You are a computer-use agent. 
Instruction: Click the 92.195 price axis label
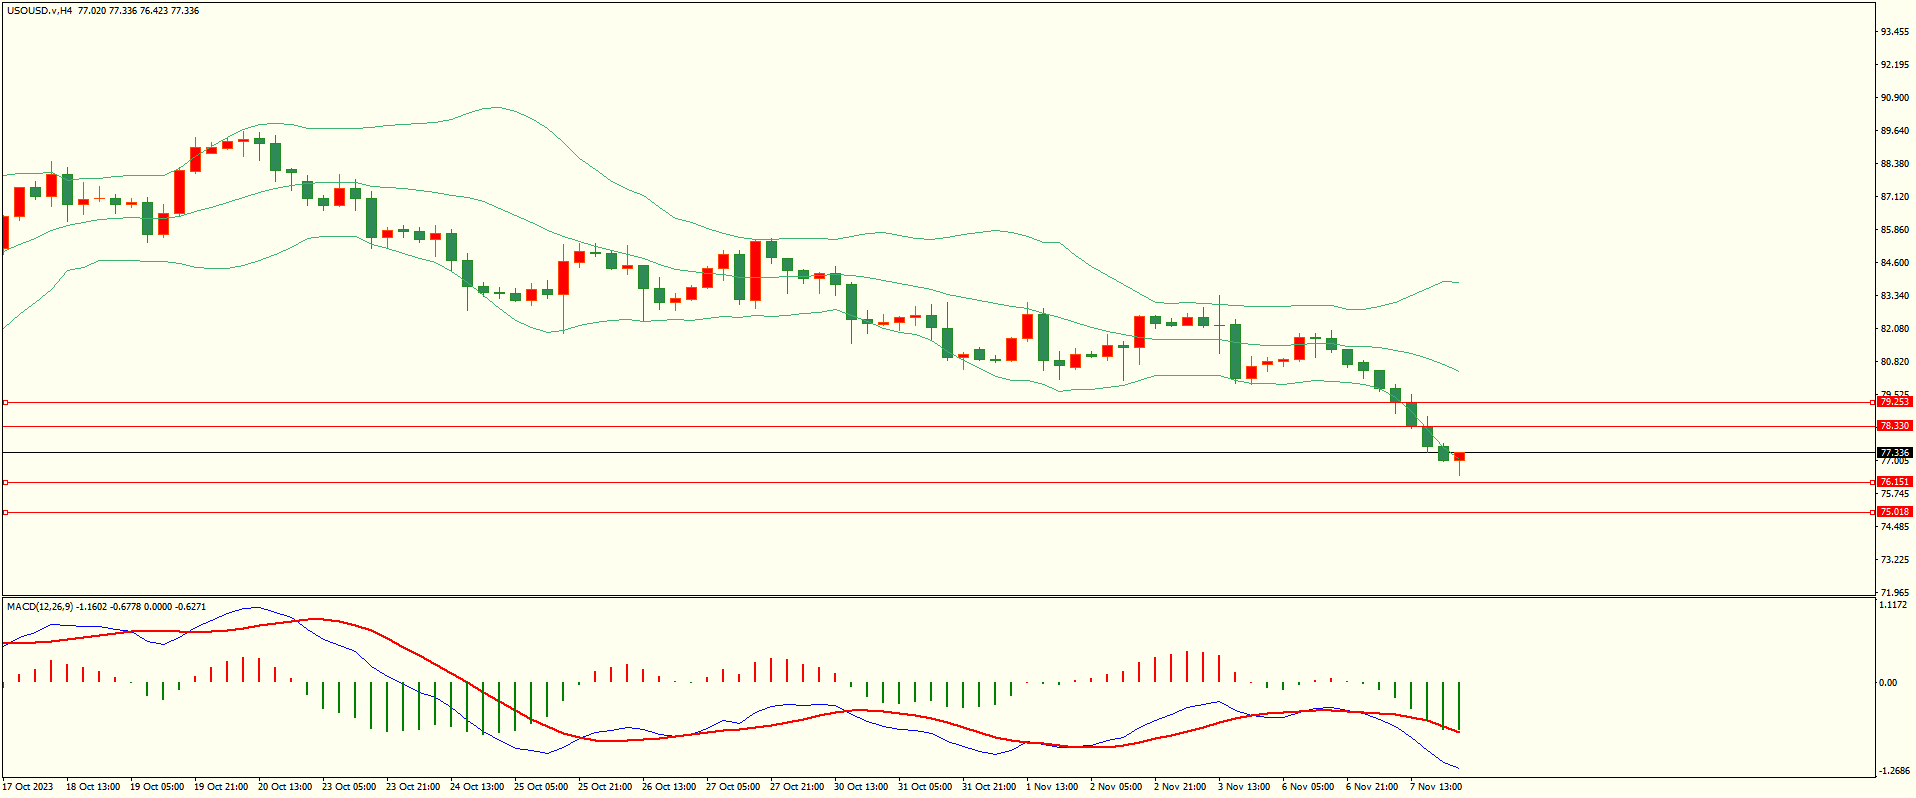point(1894,65)
